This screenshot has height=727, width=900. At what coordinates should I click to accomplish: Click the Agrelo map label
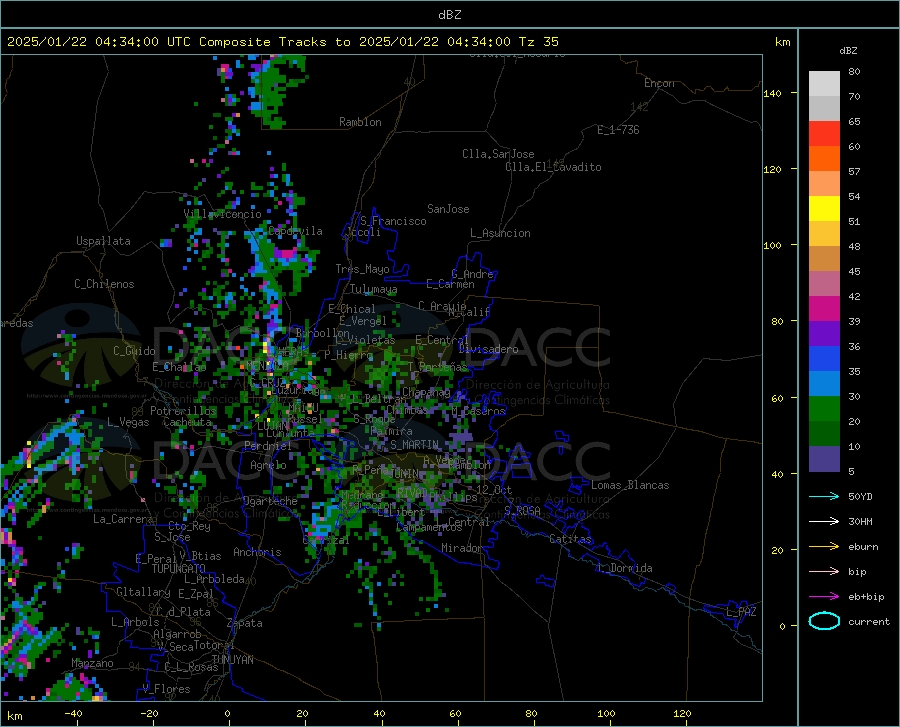[x=268, y=465]
